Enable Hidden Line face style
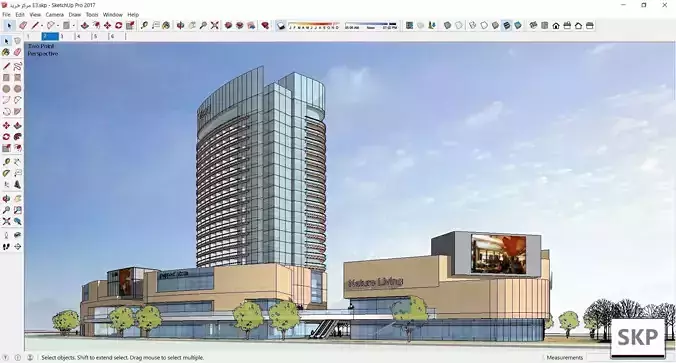676x363 pixels. point(484,26)
